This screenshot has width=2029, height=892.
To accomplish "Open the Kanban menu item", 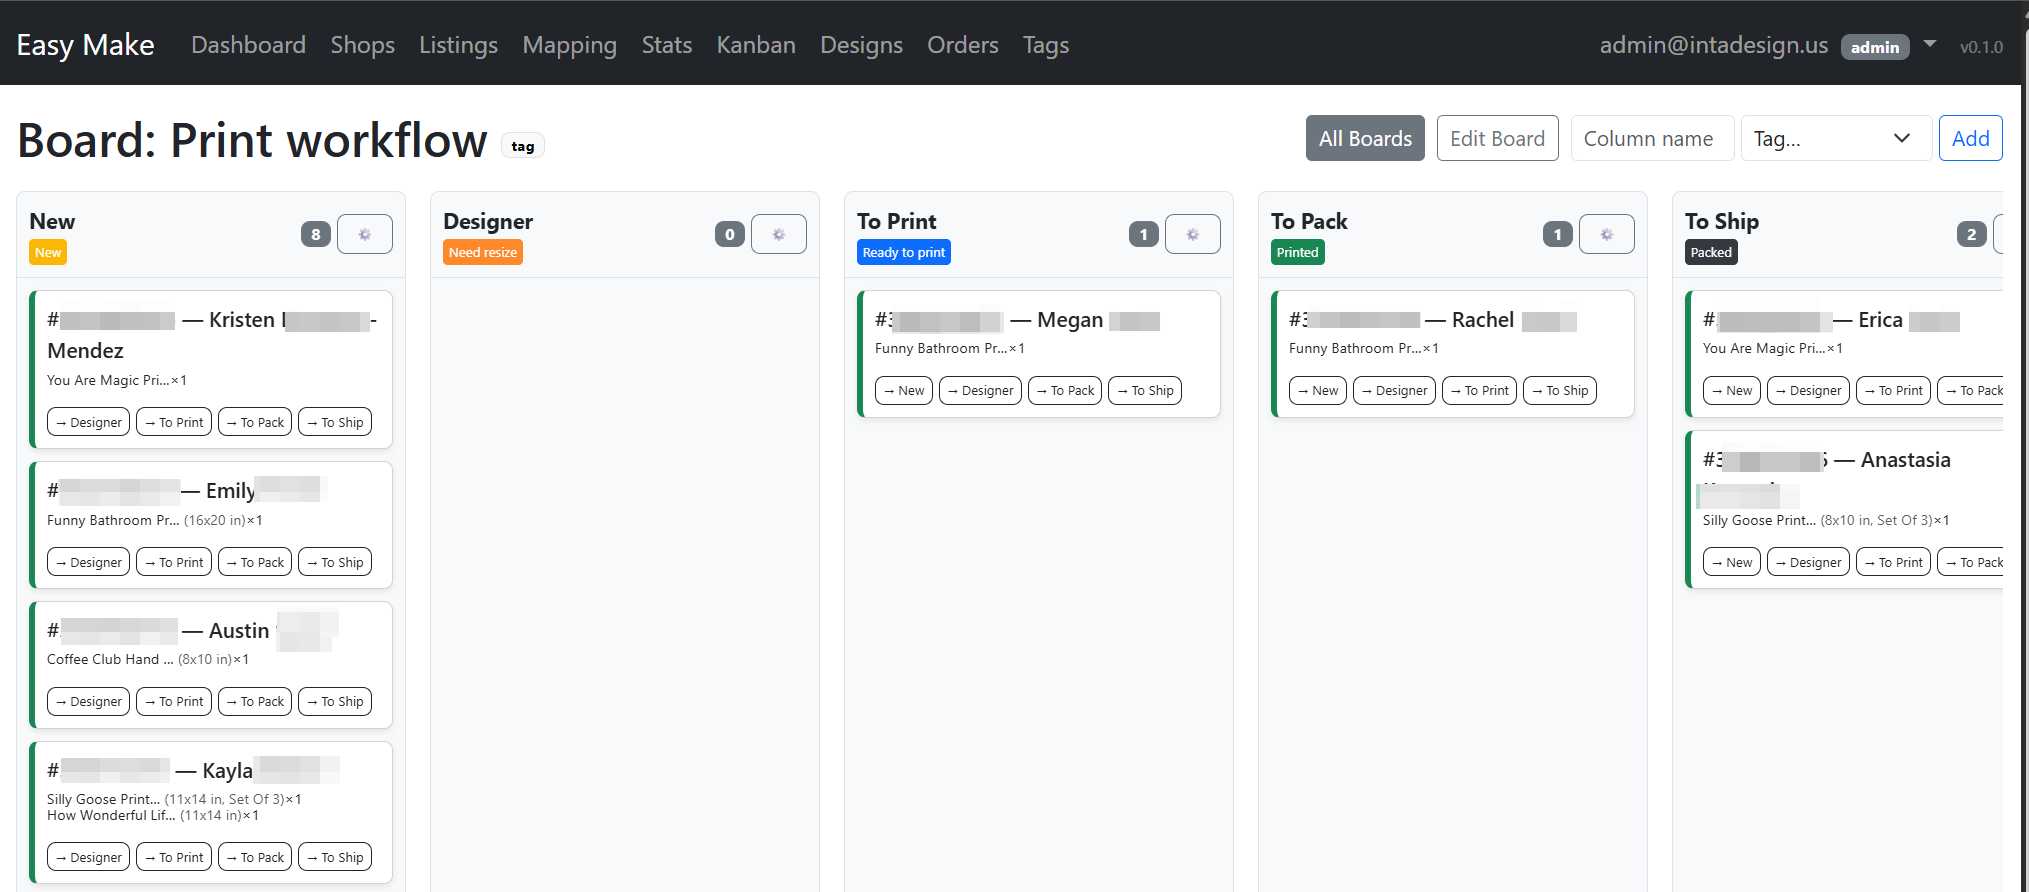I will tap(755, 45).
